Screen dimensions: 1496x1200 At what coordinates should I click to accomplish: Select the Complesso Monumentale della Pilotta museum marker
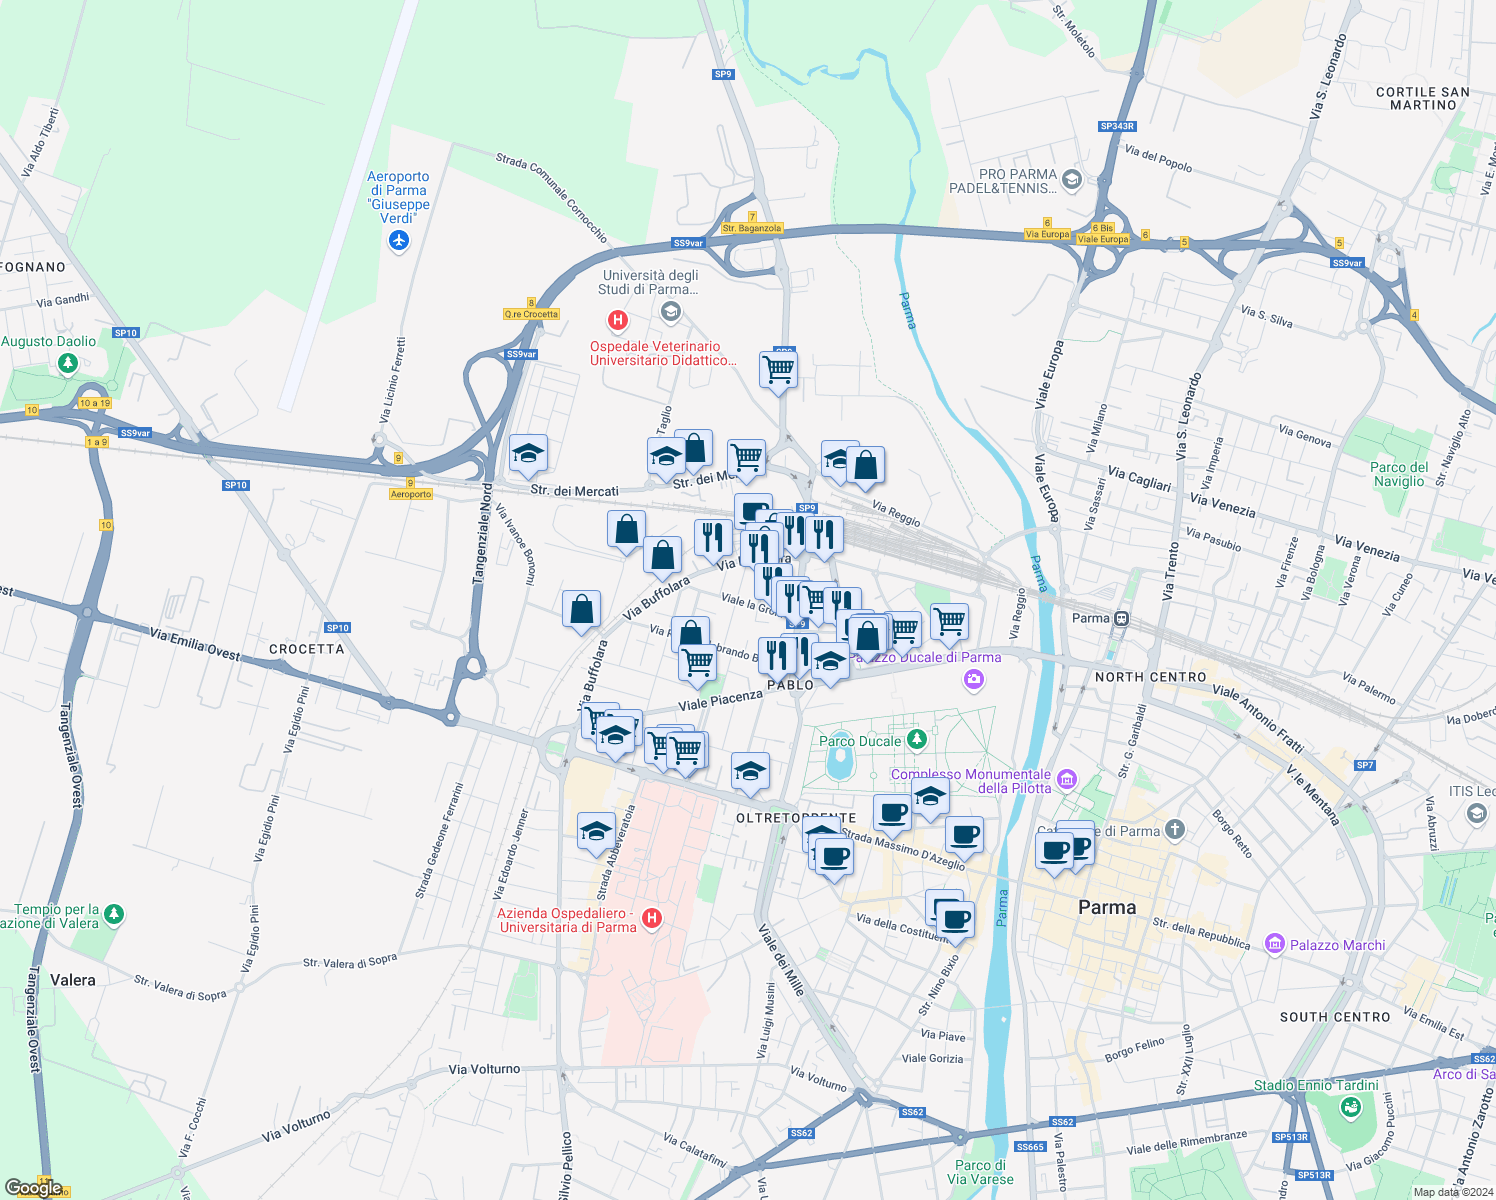pos(1067,780)
